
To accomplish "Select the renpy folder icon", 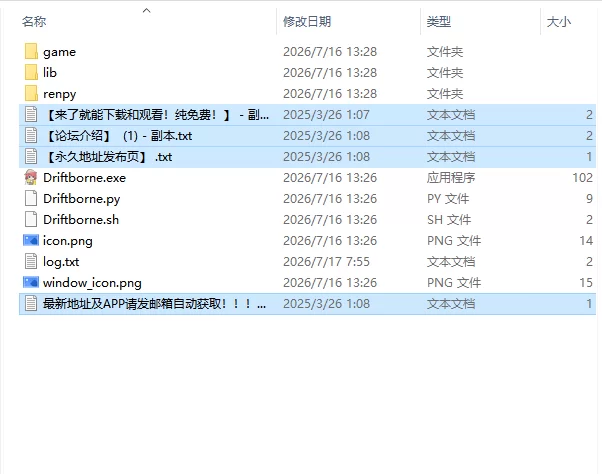I will pyautogui.click(x=31, y=94).
